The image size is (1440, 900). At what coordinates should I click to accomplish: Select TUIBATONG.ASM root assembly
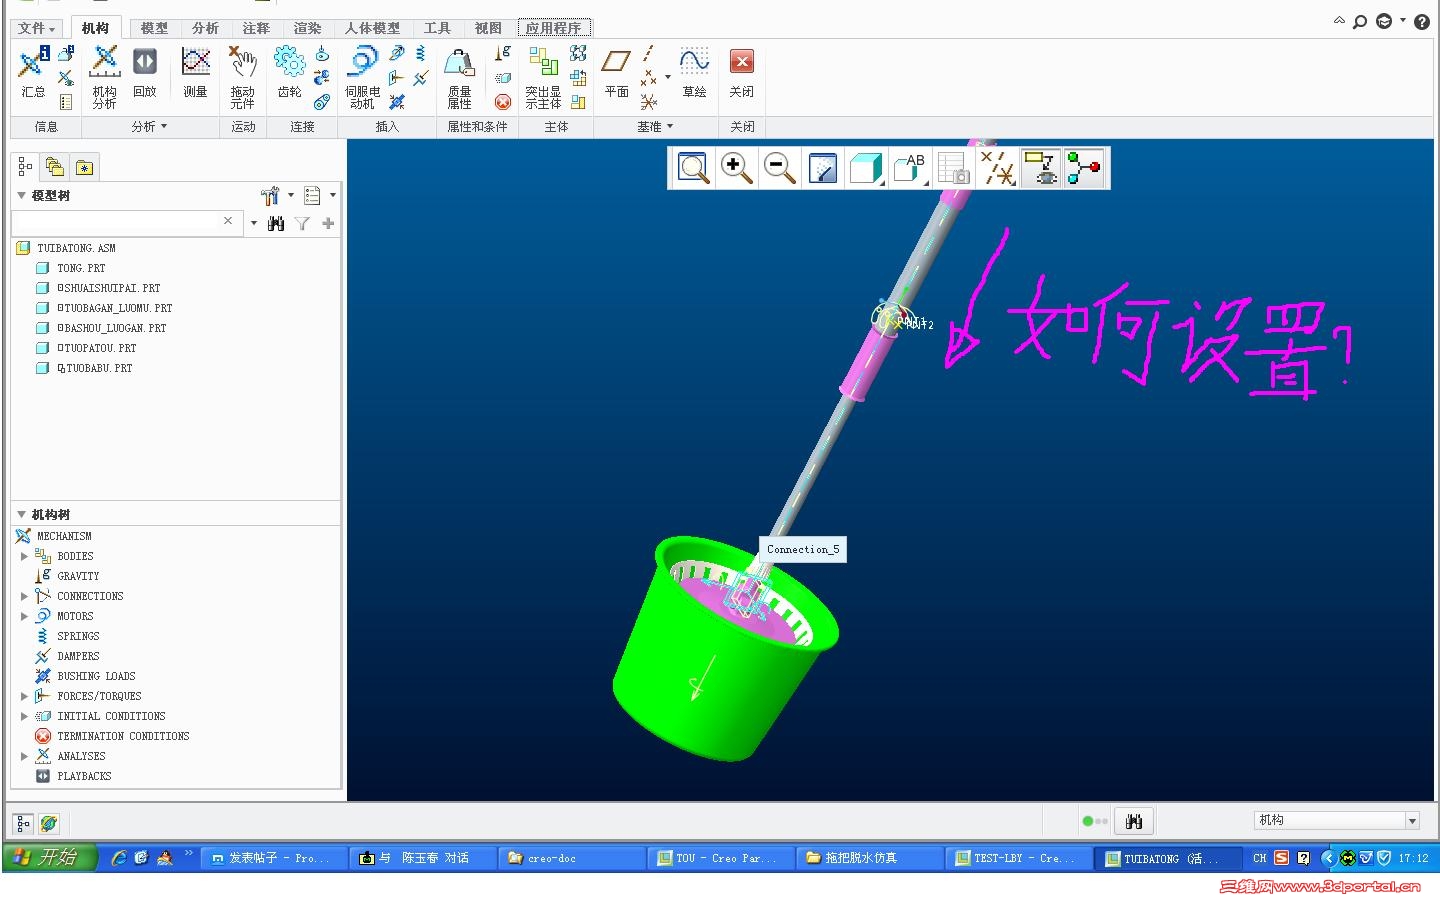pos(76,248)
